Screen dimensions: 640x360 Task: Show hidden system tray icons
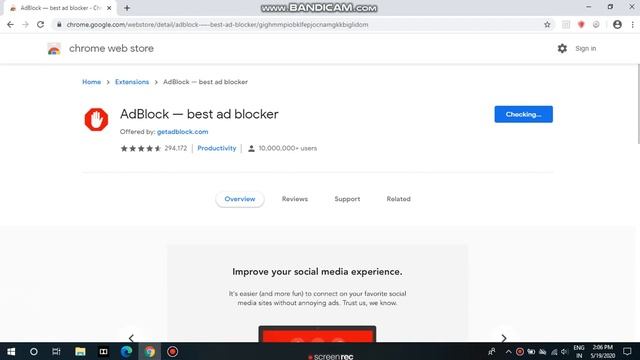(508, 351)
